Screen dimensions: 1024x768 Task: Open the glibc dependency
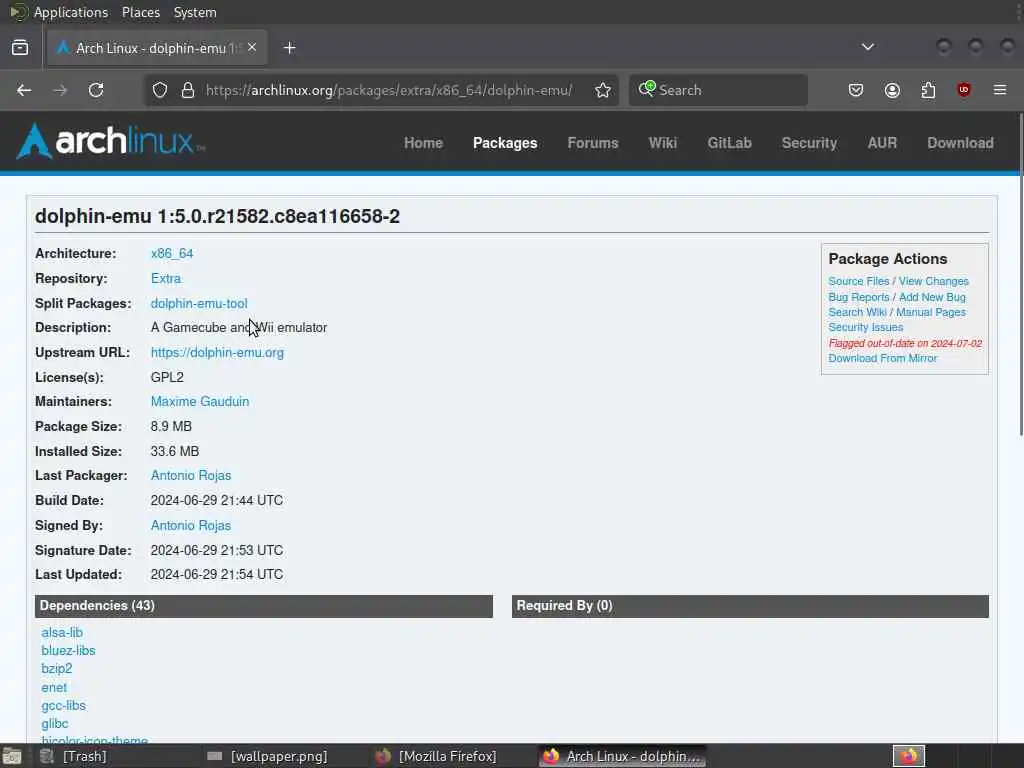coord(55,724)
